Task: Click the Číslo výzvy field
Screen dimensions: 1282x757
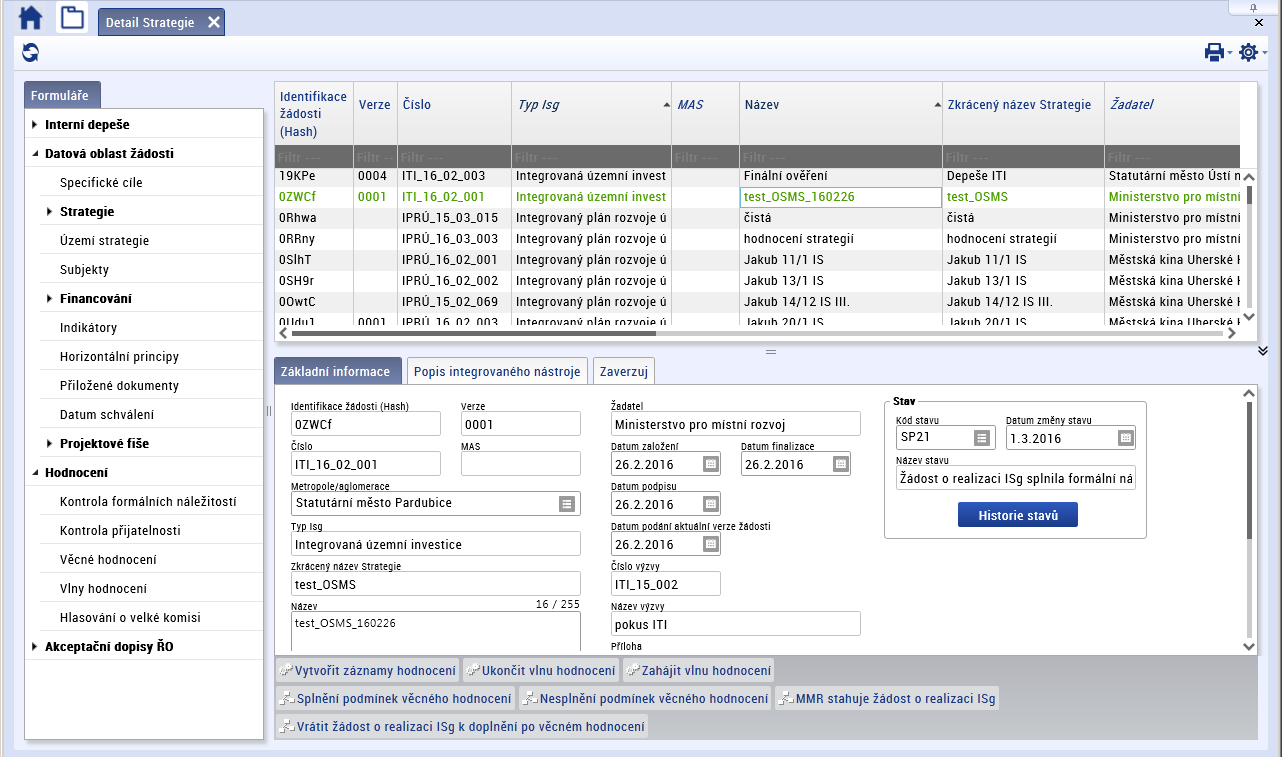Action: click(666, 584)
